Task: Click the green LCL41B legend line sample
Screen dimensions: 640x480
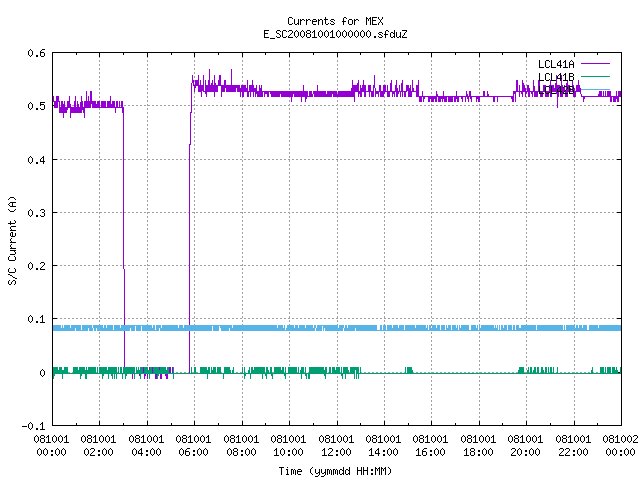Action: tap(595, 76)
